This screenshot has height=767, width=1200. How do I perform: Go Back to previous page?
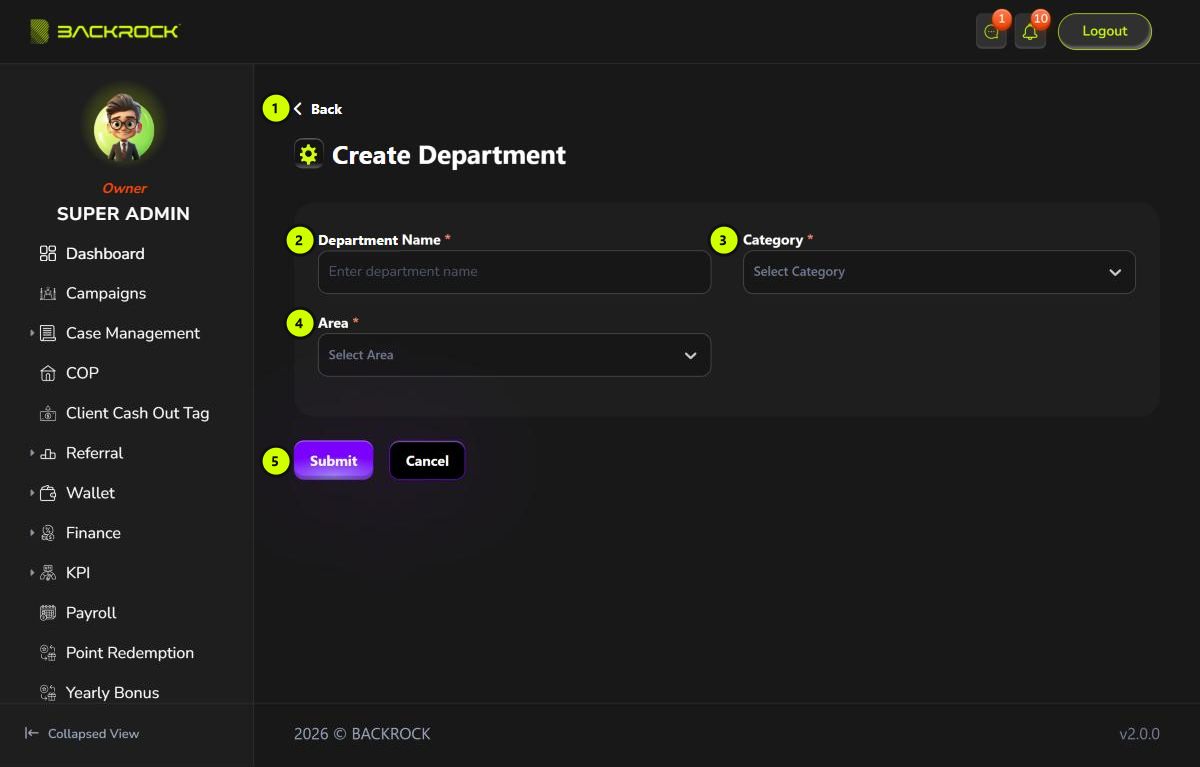point(317,109)
